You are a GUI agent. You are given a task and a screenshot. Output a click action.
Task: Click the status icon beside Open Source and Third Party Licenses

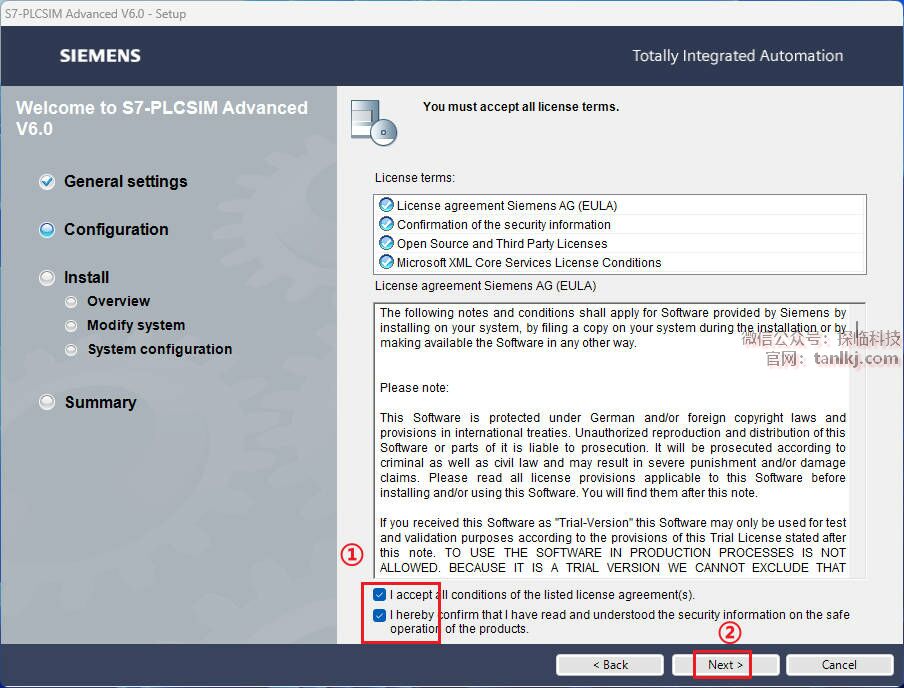[x=386, y=243]
